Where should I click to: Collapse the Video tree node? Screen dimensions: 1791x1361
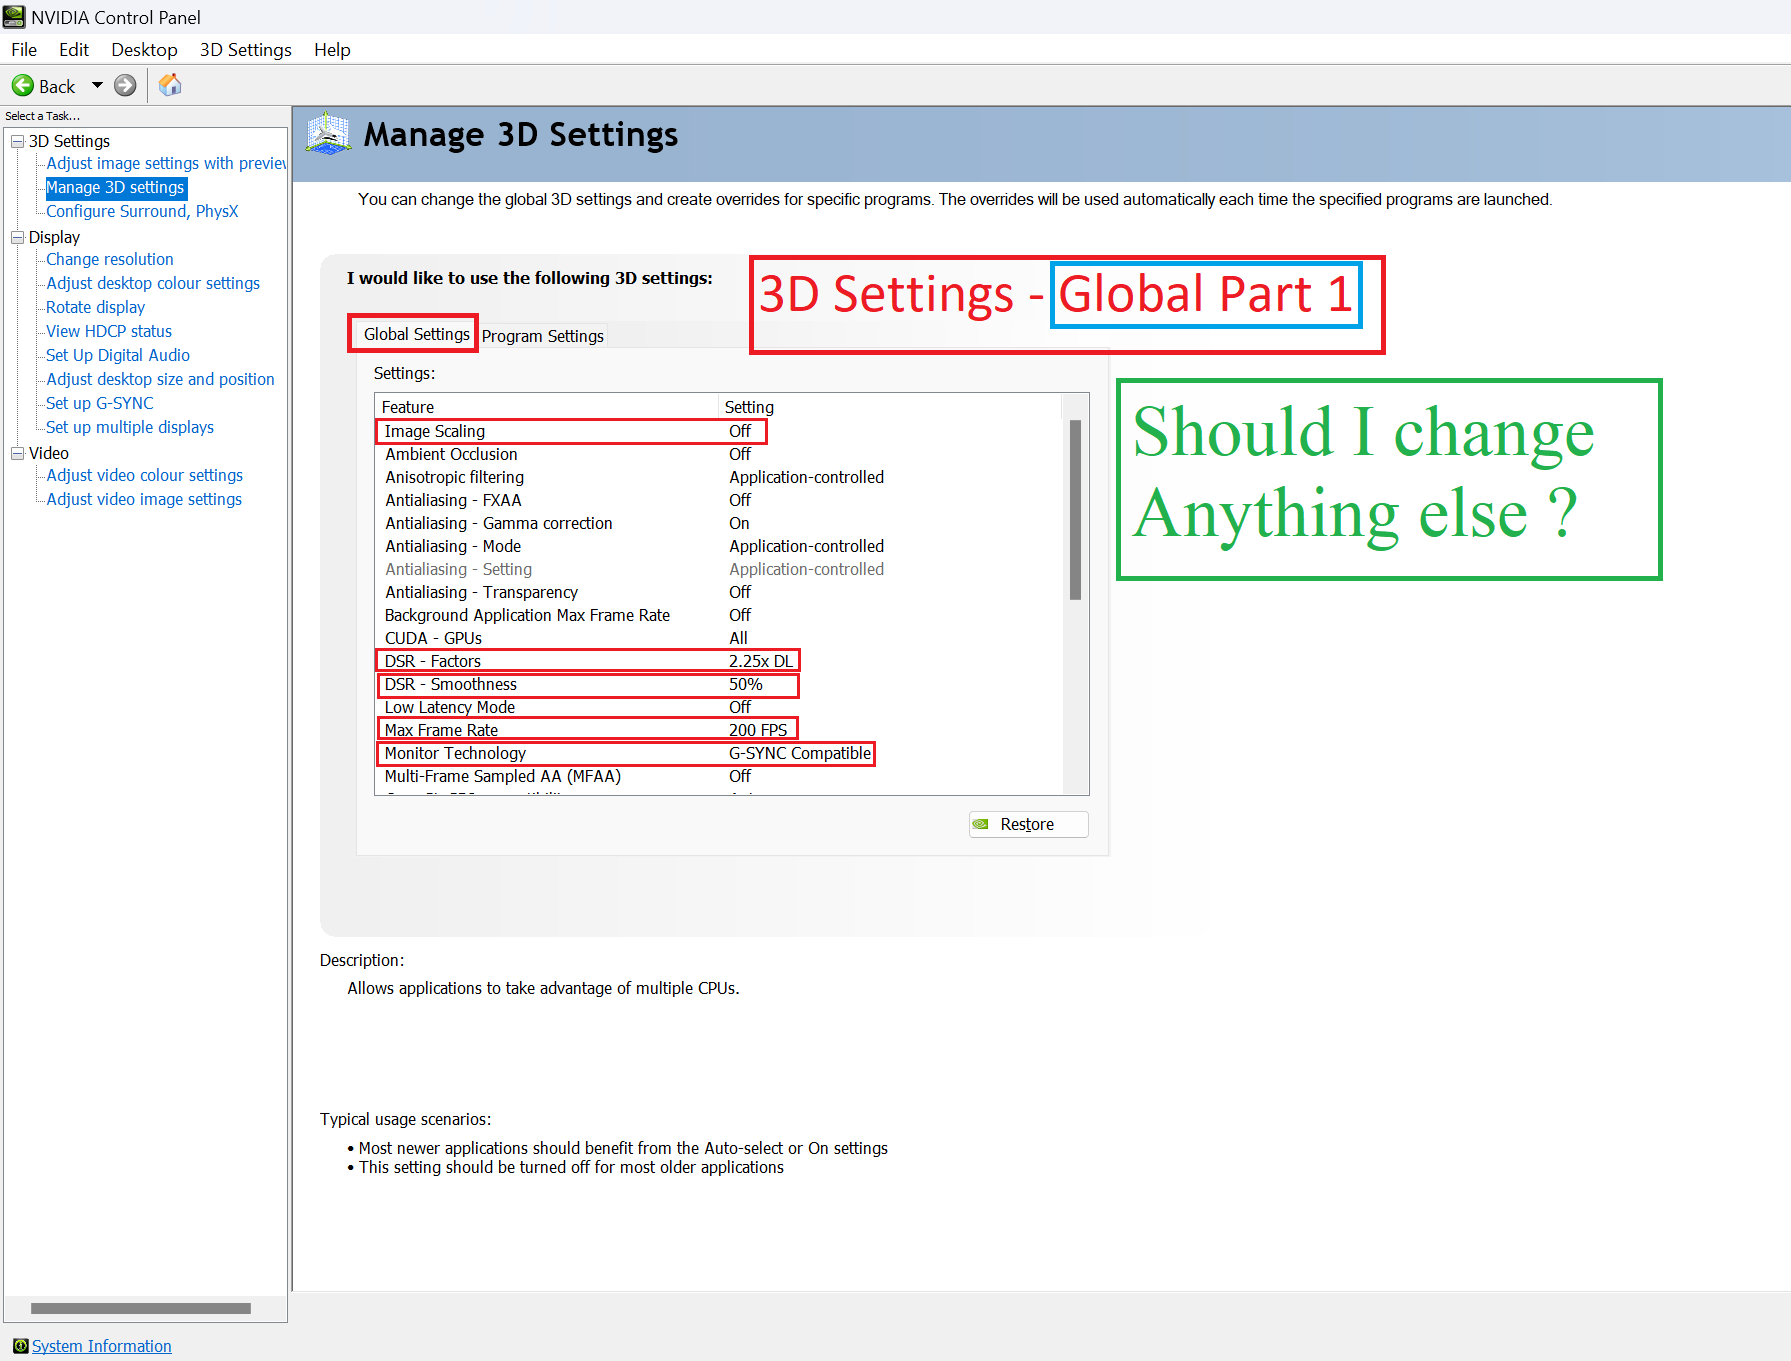point(17,454)
